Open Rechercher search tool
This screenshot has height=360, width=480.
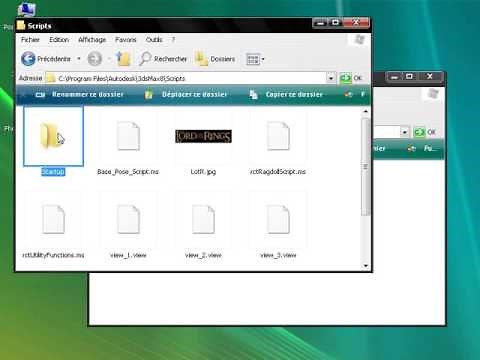[x=163, y=59]
